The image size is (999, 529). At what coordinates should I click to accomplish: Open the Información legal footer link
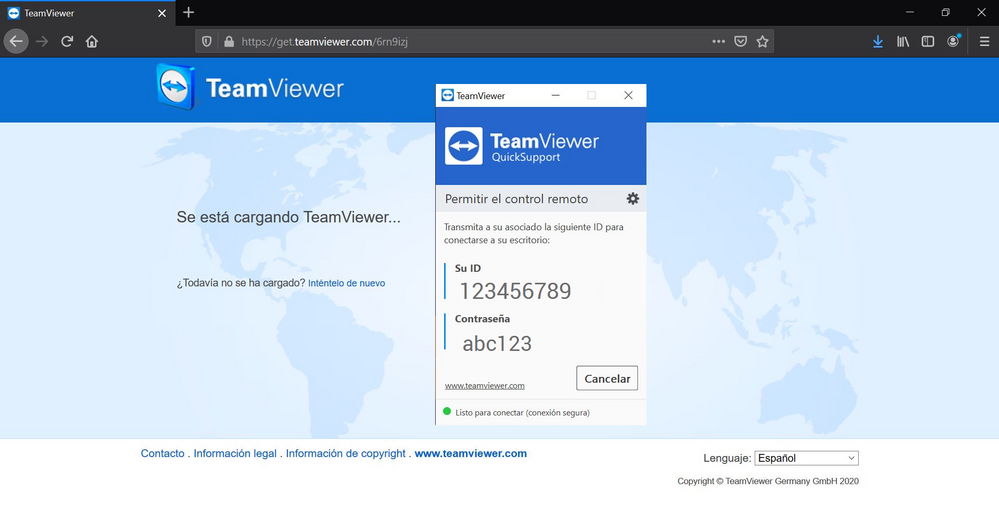(x=235, y=453)
